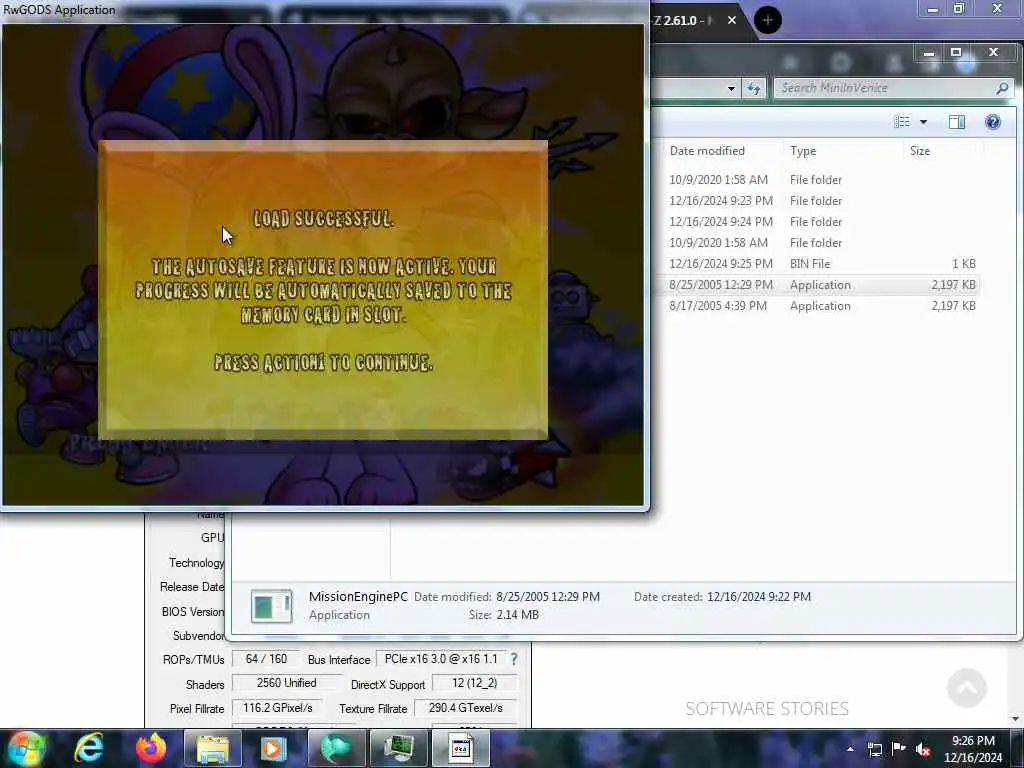
Task: Click the Bus Interface PCIe x16 3.0 field
Action: pyautogui.click(x=441, y=659)
